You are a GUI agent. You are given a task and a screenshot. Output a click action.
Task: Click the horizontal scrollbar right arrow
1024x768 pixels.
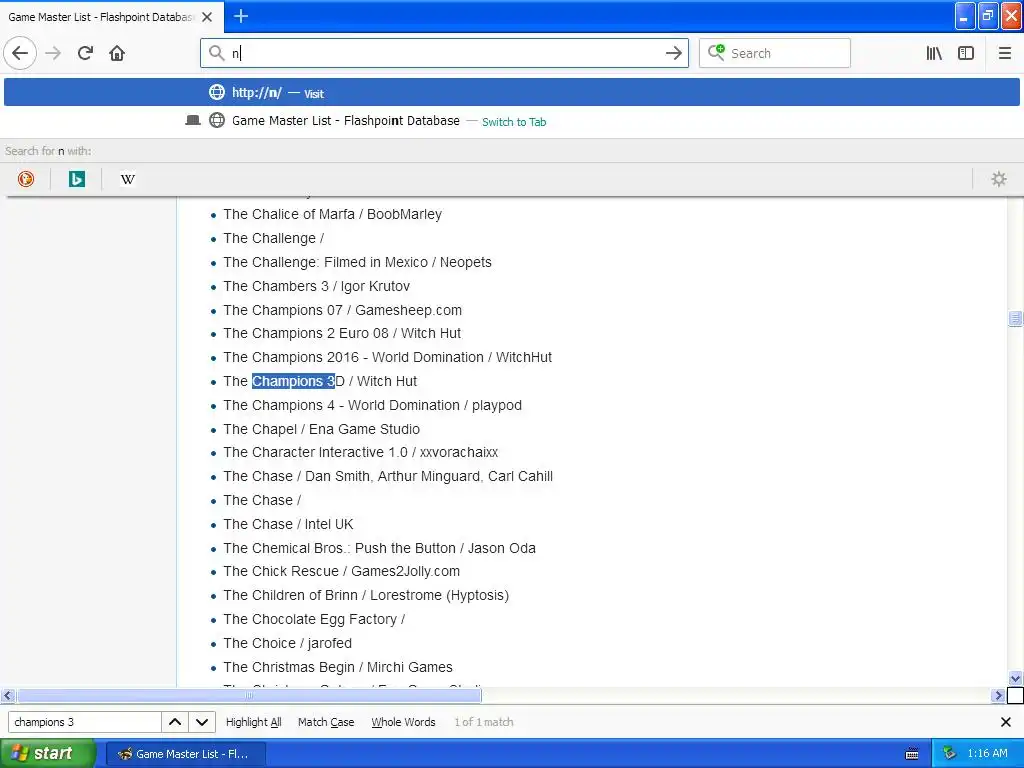(997, 696)
